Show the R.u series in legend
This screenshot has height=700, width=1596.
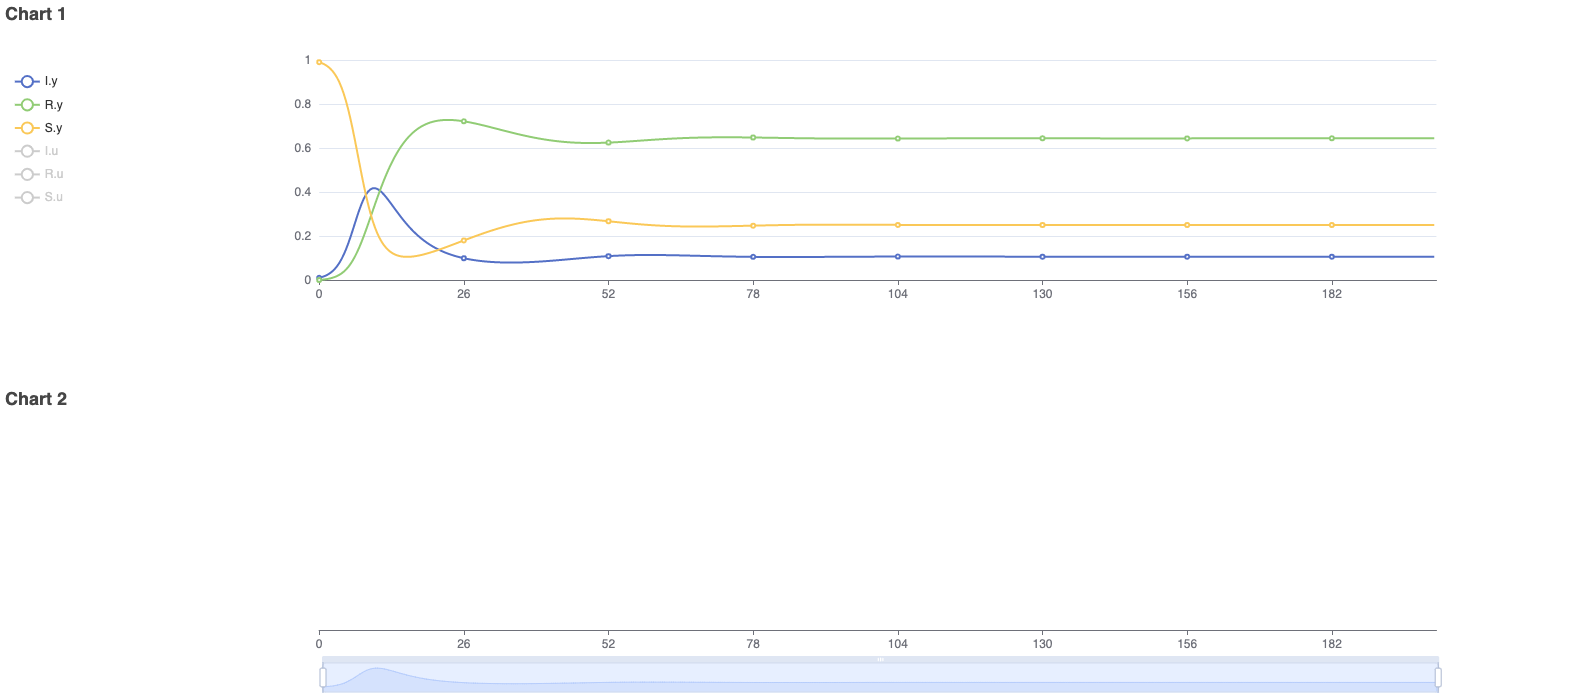(39, 174)
